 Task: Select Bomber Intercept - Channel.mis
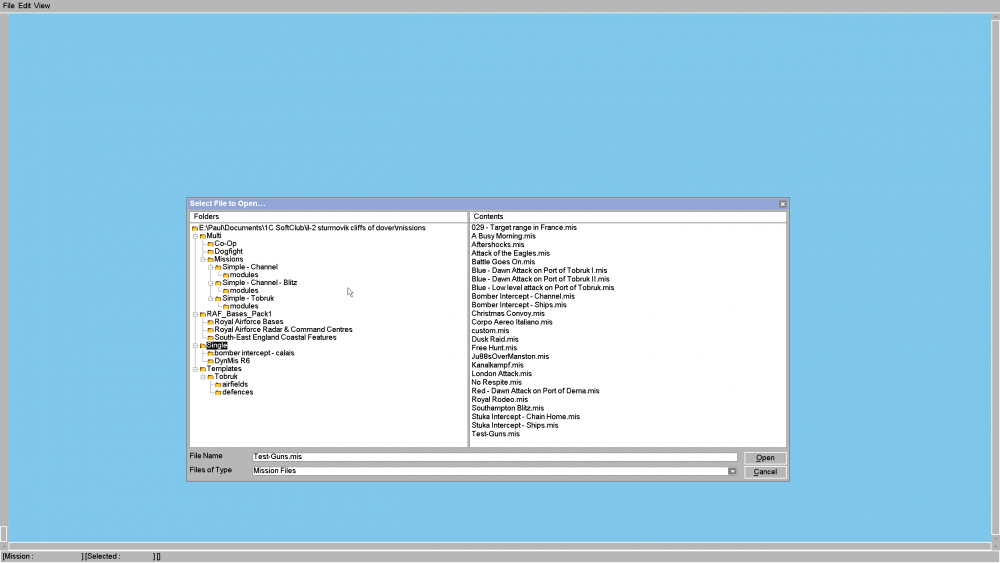pos(523,296)
